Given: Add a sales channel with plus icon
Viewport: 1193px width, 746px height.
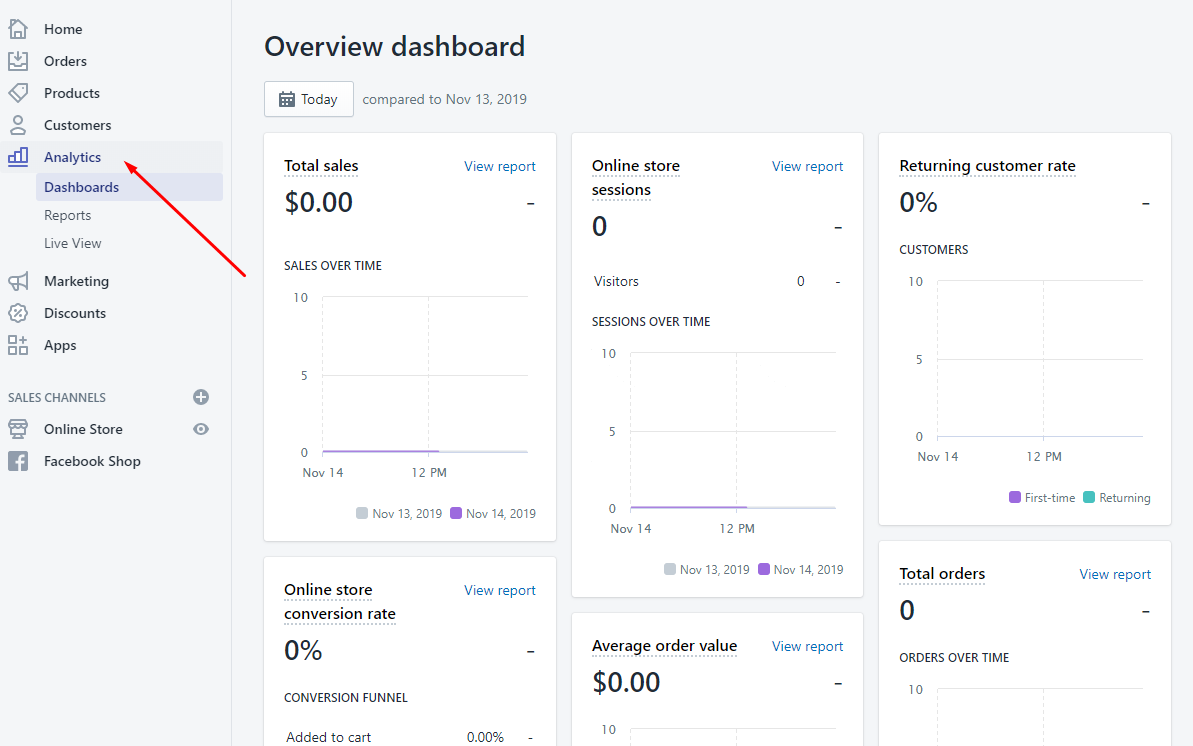Looking at the screenshot, I should (201, 397).
